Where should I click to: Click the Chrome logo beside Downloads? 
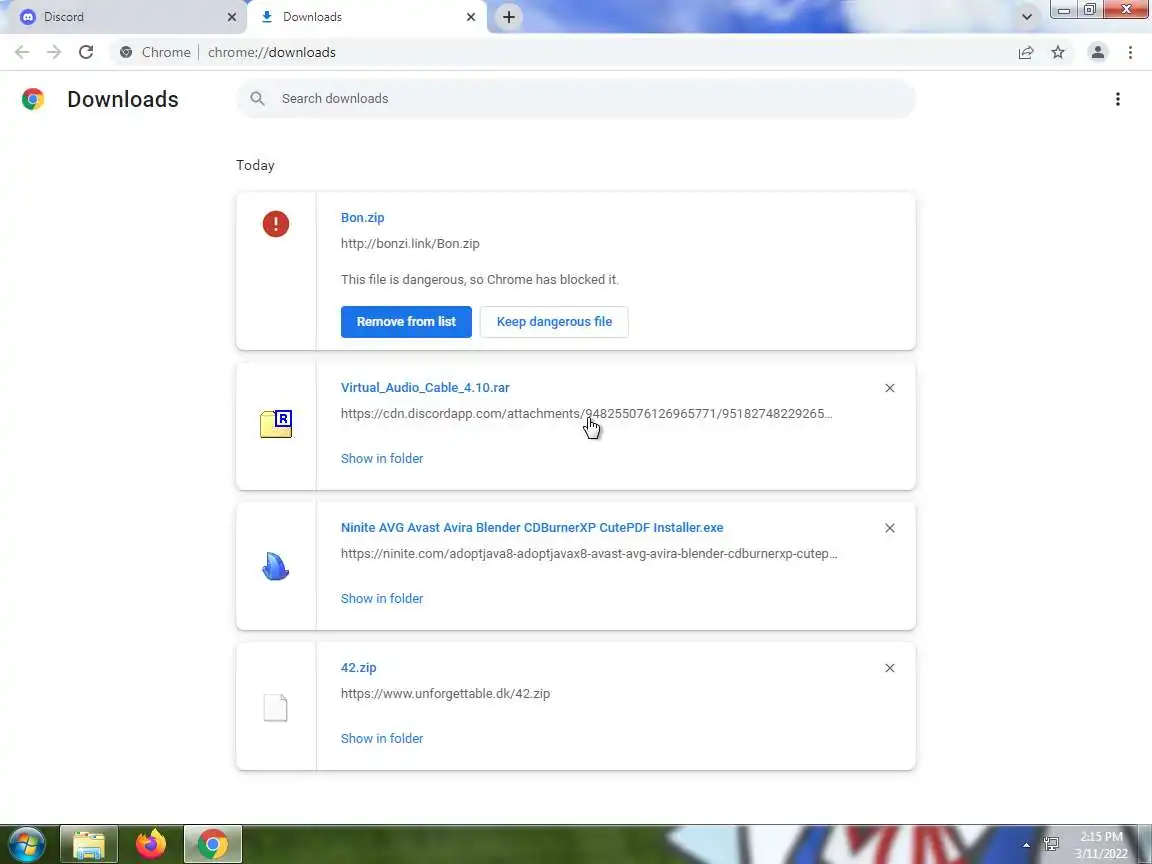point(33,98)
